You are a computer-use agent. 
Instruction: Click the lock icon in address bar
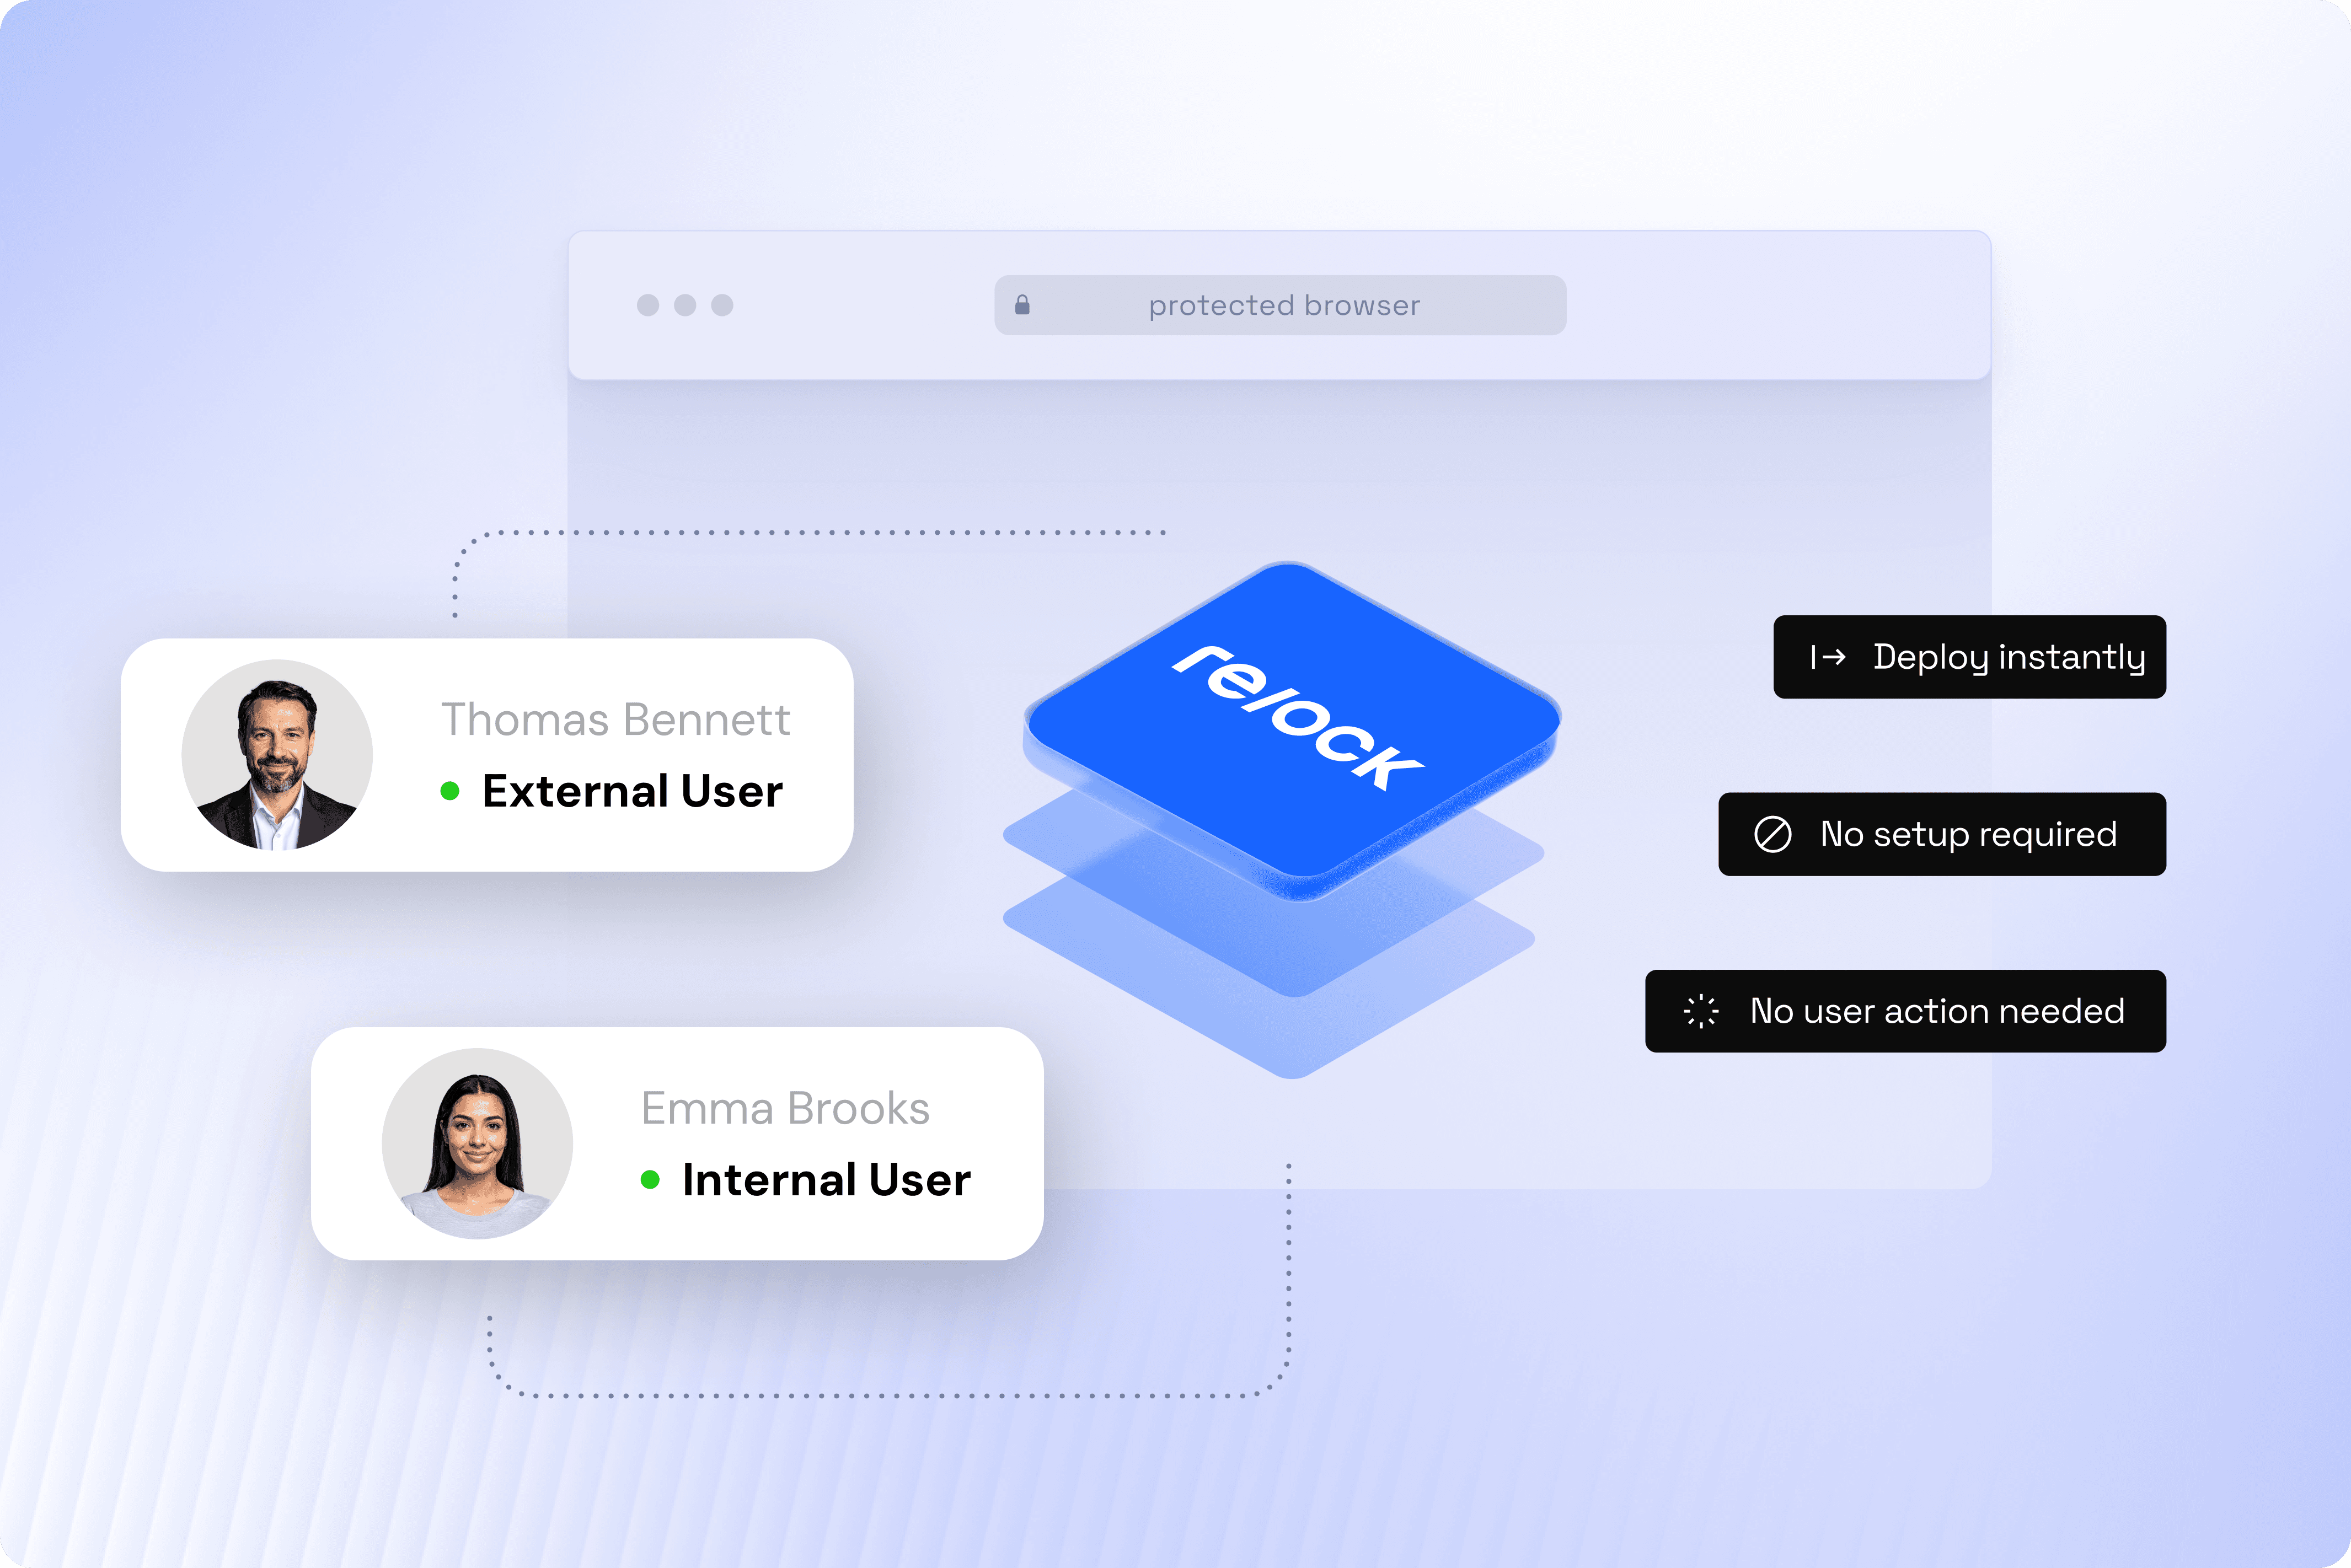click(x=1022, y=305)
